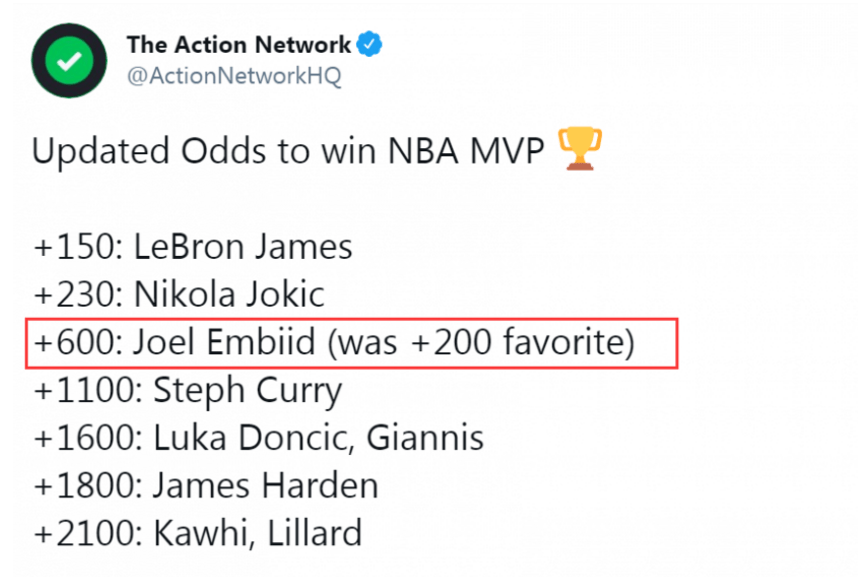The width and height of the screenshot is (858, 577).
Task: Click the Joel Embiid name
Action: 224,342
